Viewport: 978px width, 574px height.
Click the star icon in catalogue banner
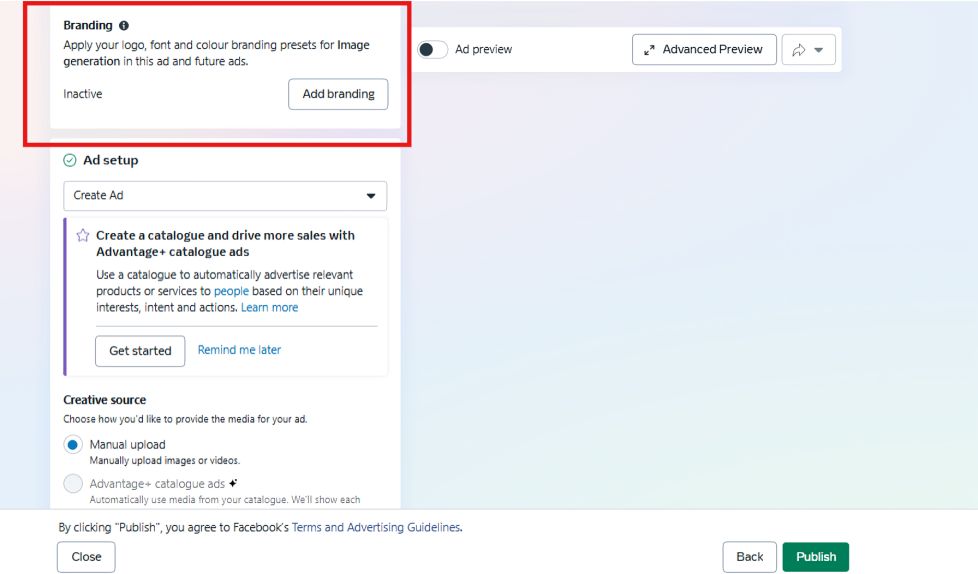[x=83, y=236]
